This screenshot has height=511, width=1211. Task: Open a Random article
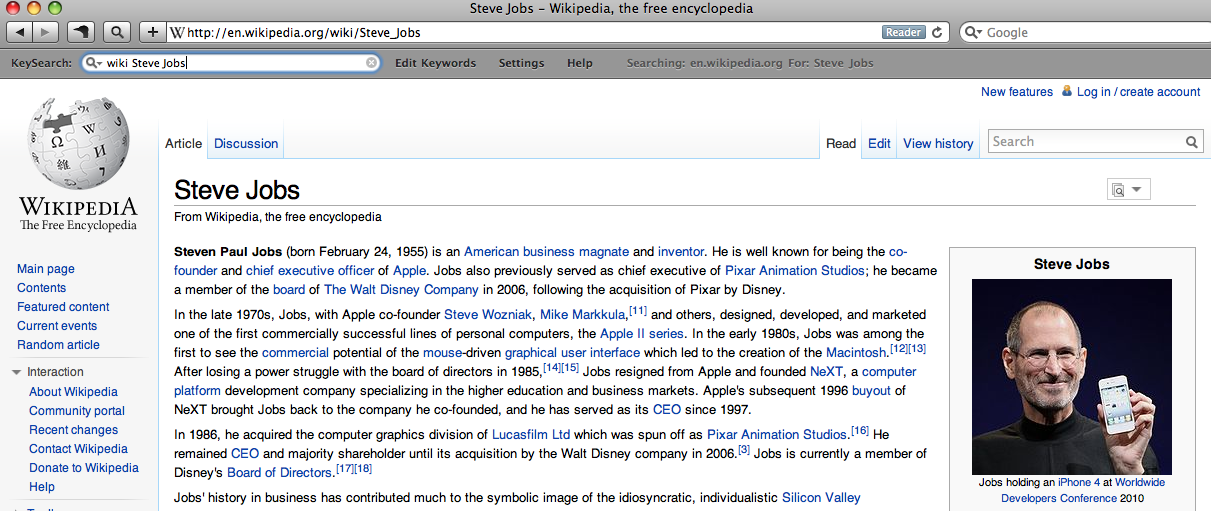(x=58, y=345)
